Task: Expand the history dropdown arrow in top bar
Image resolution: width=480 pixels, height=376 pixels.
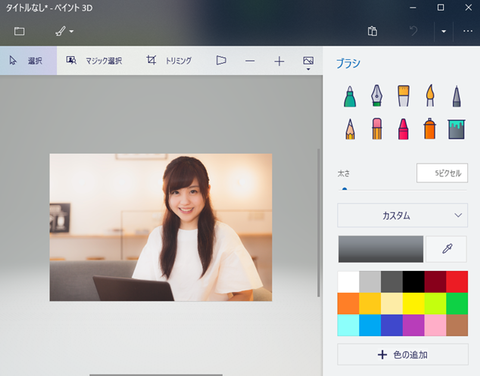Action: coord(443,31)
